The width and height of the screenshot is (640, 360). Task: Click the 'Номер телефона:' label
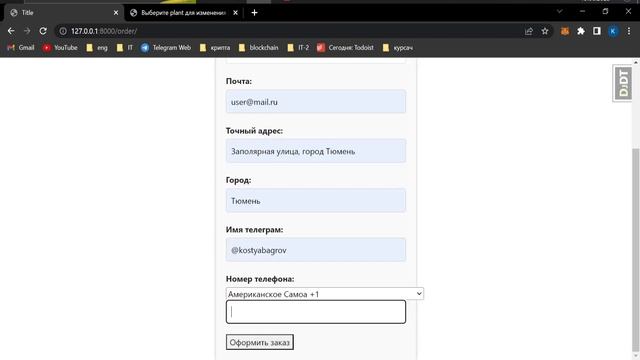[260, 279]
